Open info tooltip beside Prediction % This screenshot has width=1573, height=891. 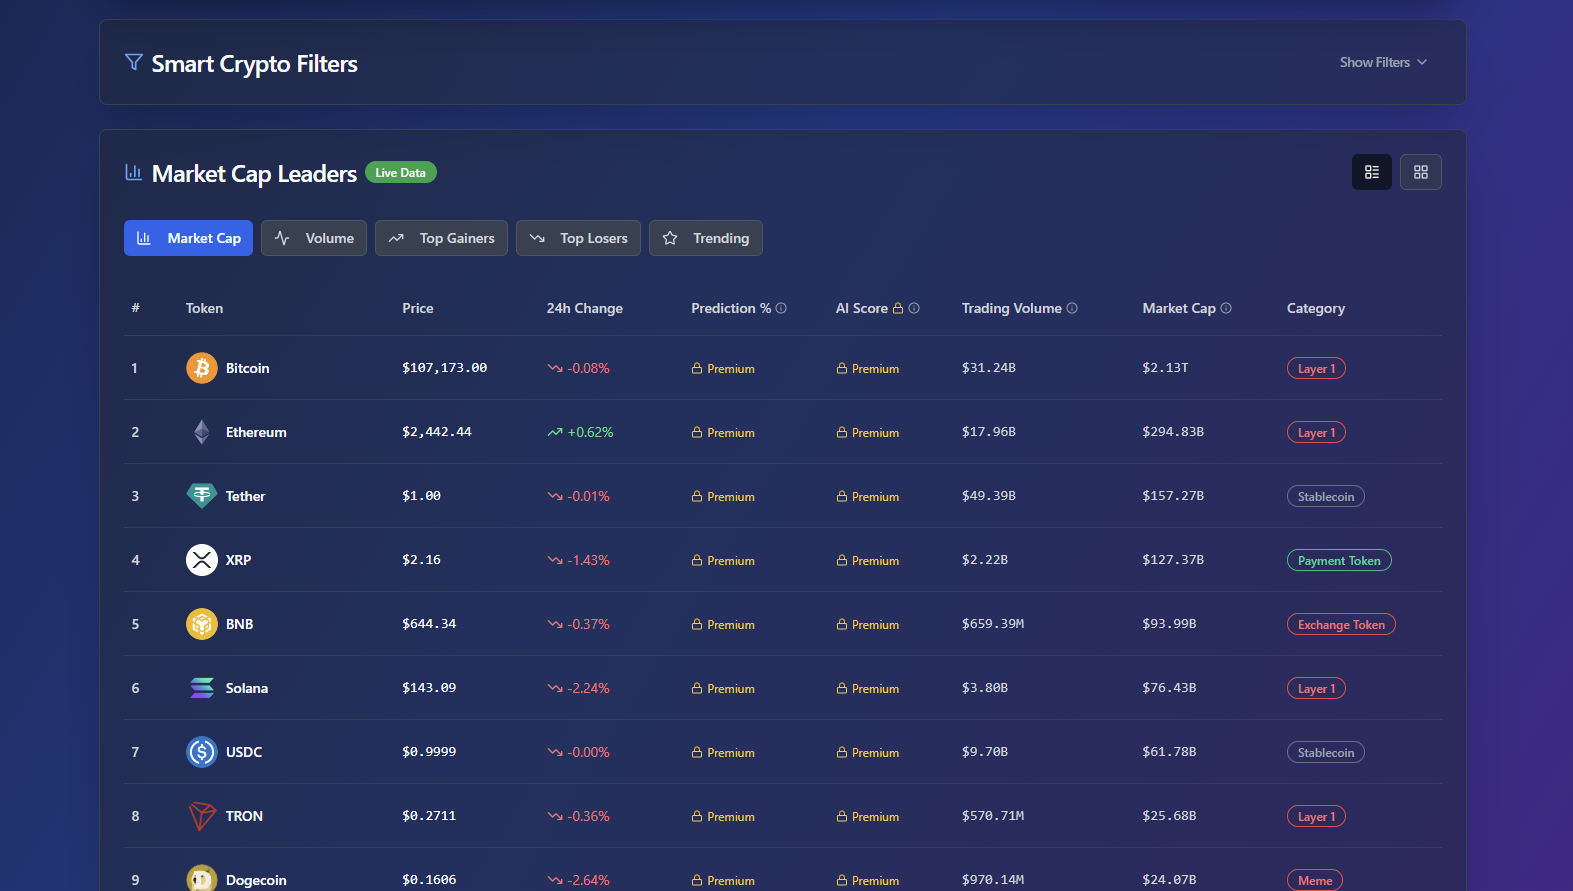click(781, 308)
